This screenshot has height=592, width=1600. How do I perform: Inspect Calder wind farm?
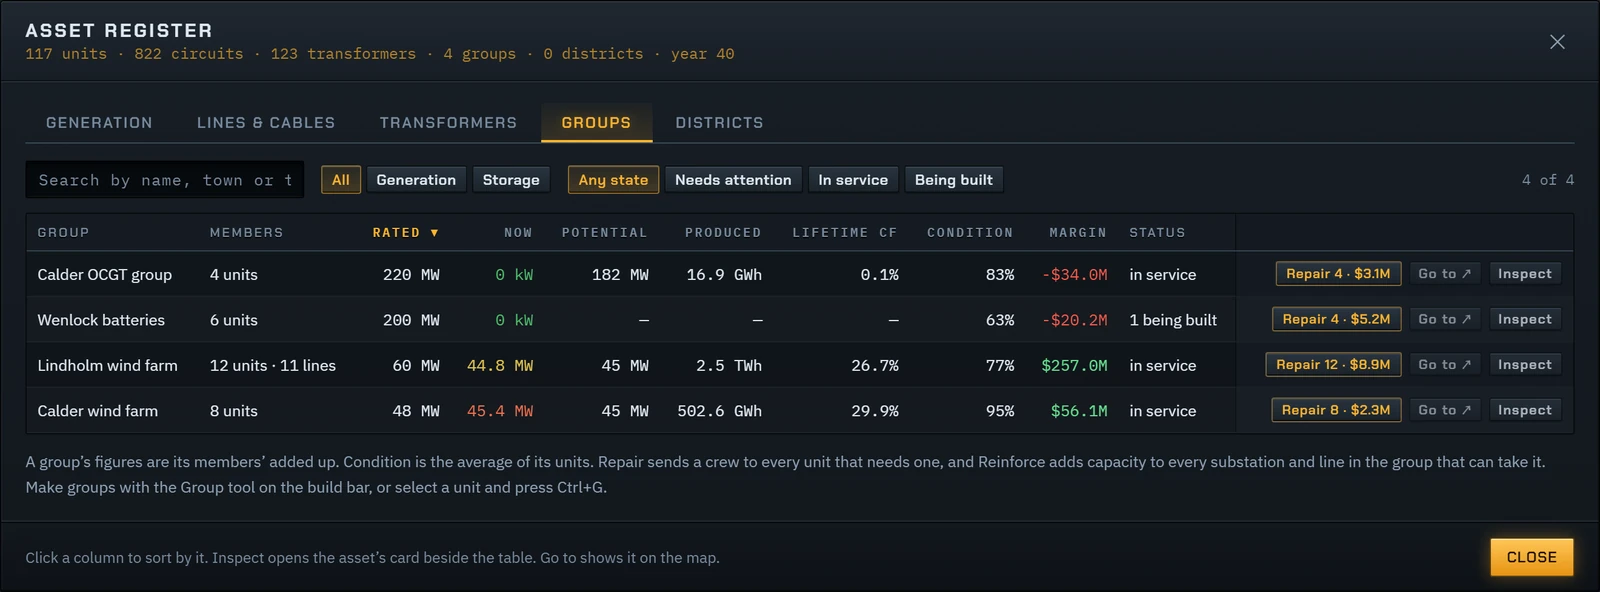(x=1525, y=410)
